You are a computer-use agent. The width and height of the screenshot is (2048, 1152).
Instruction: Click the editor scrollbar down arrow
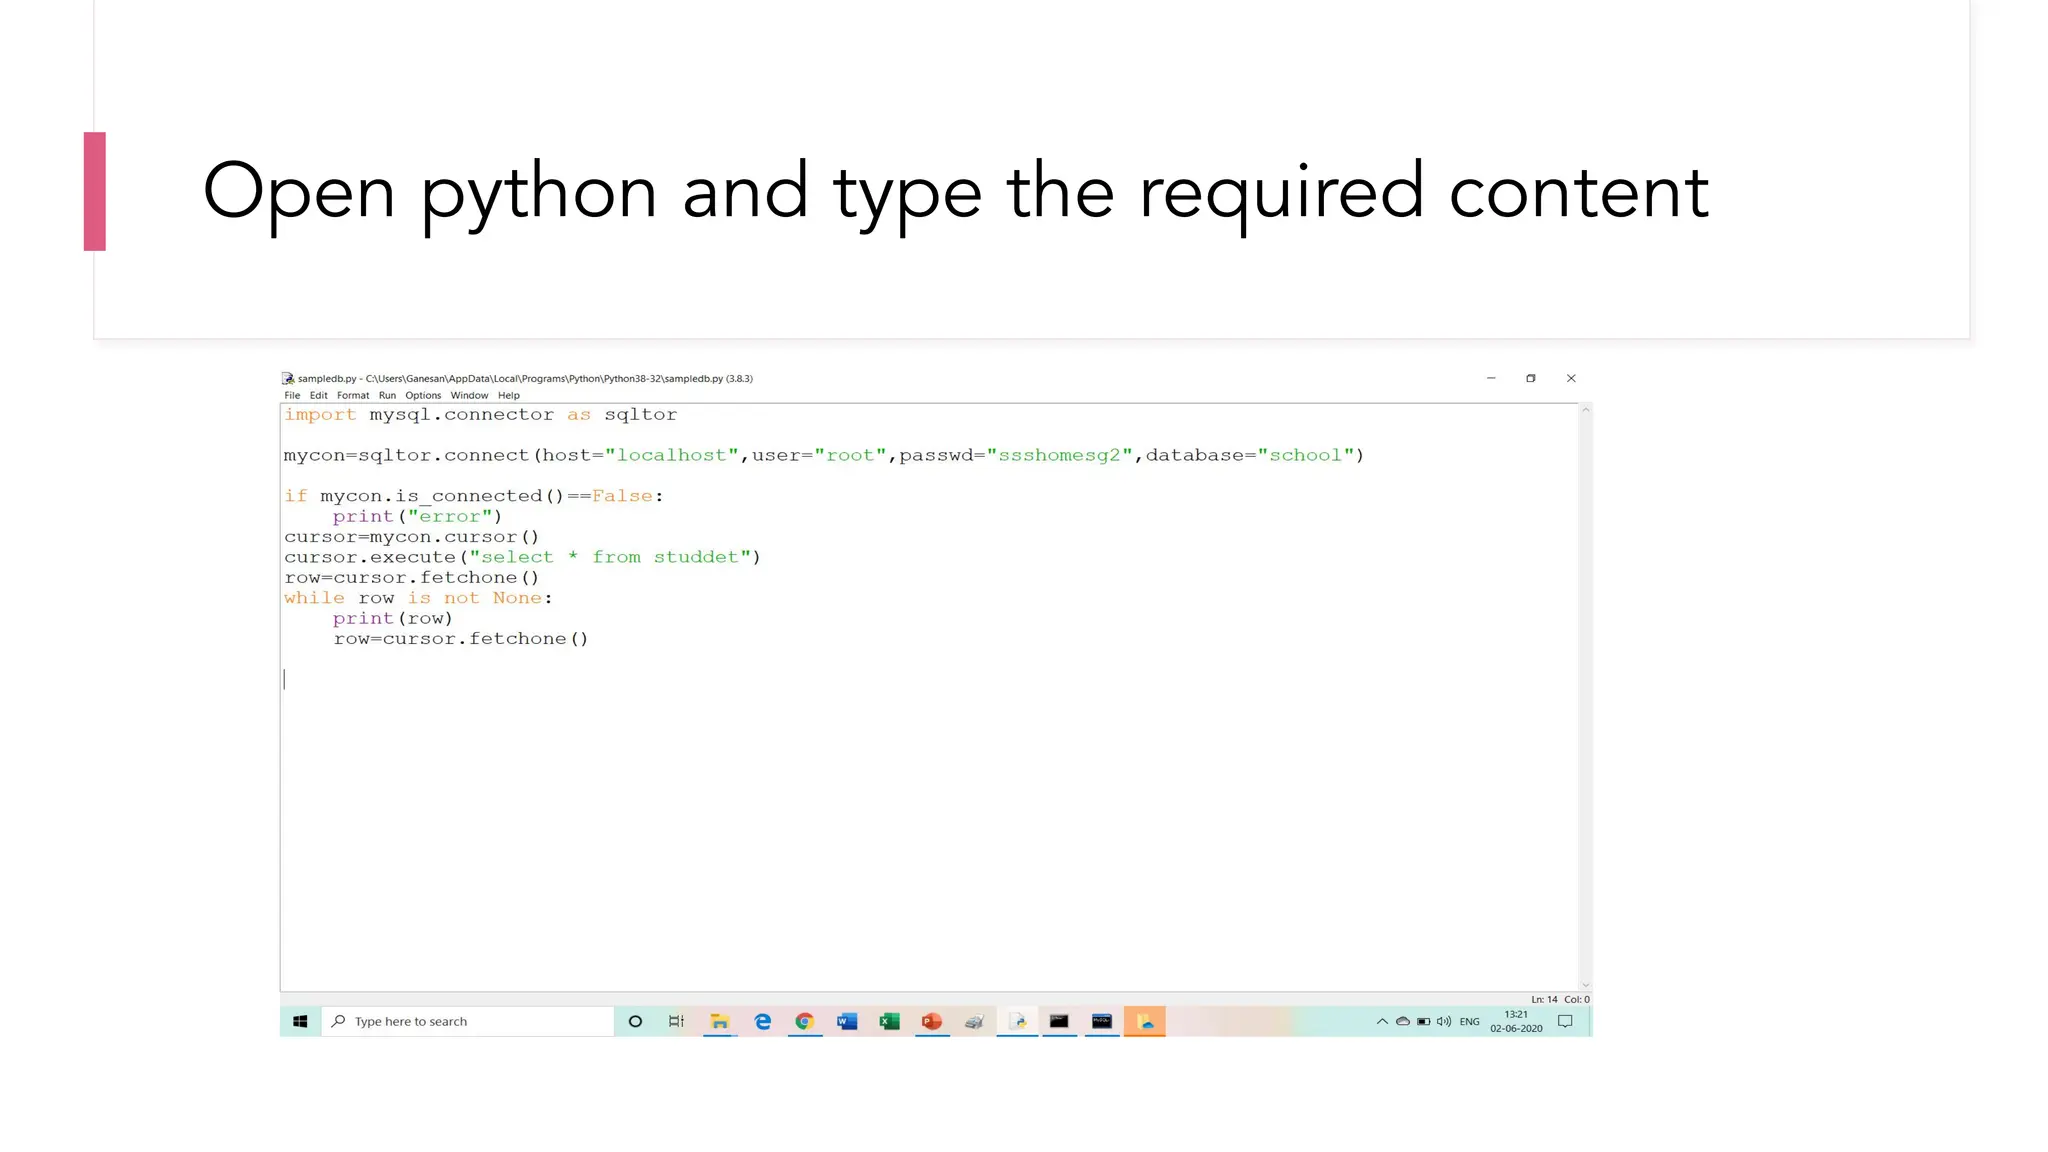click(x=1585, y=985)
